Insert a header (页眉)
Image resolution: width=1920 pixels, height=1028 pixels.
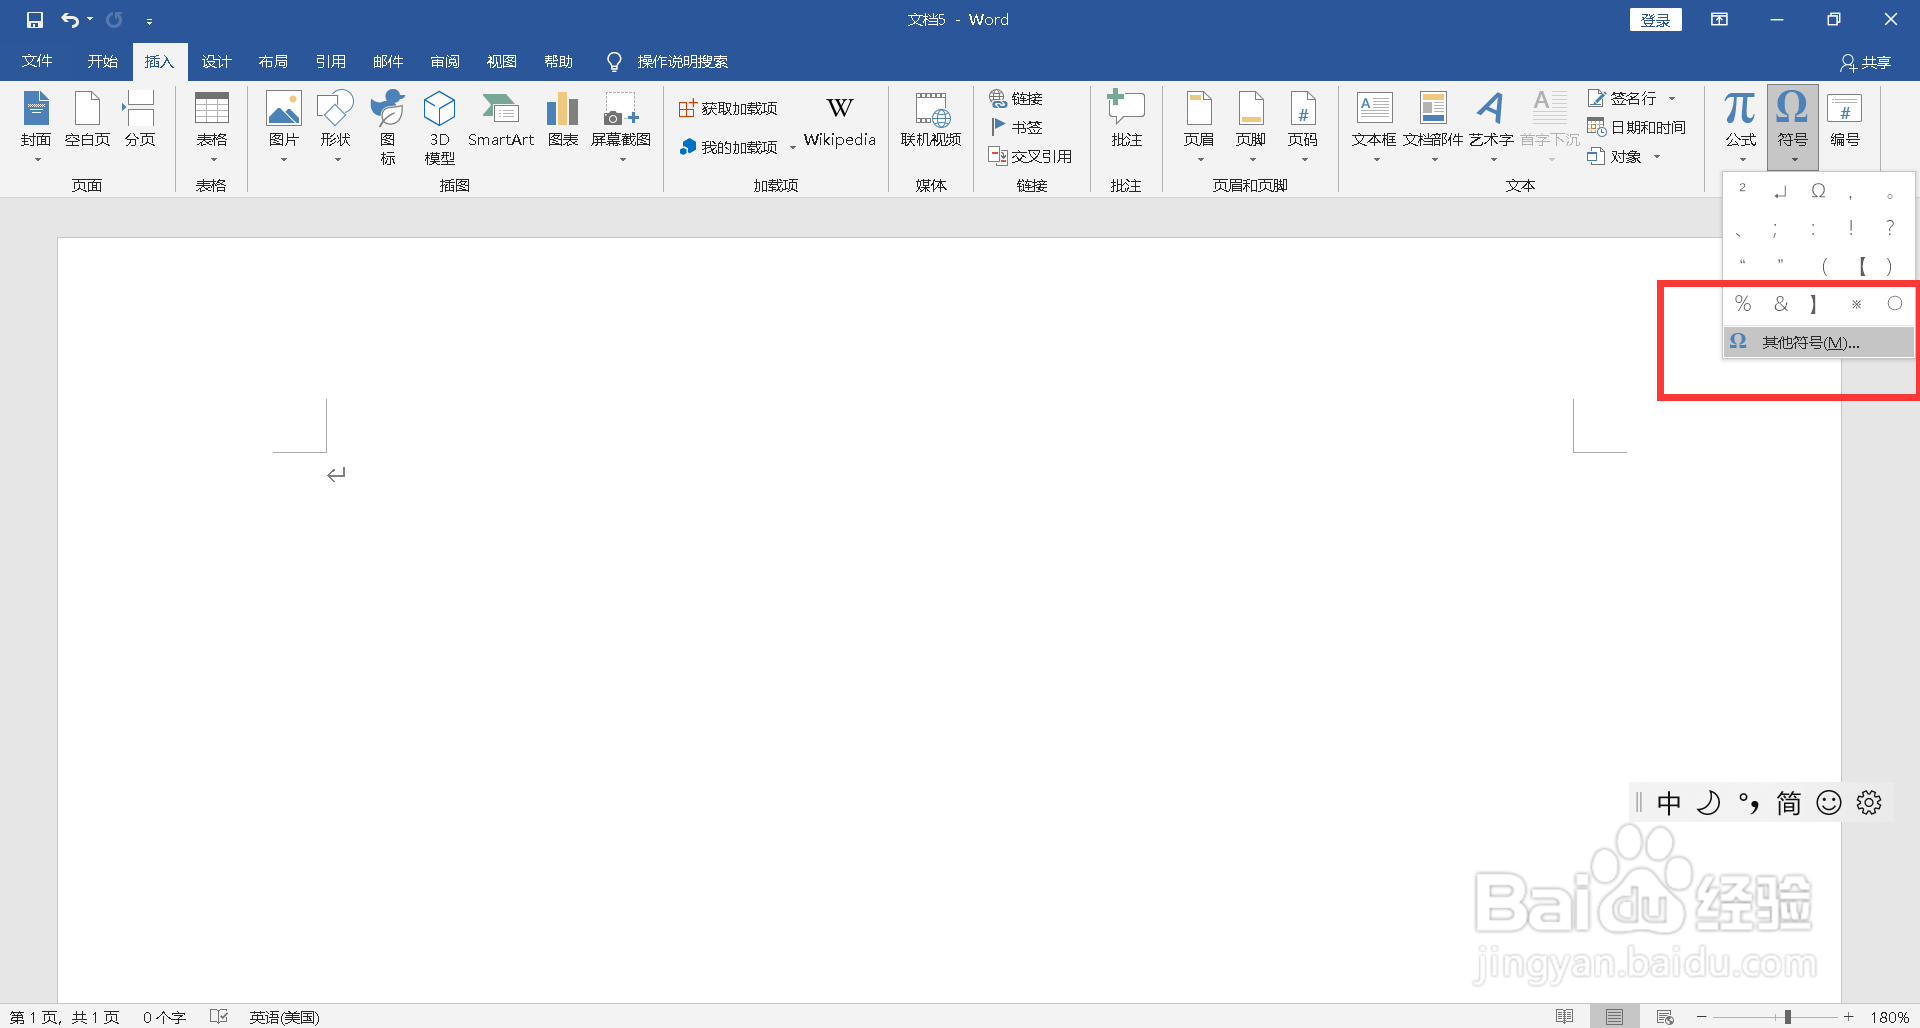1199,127
